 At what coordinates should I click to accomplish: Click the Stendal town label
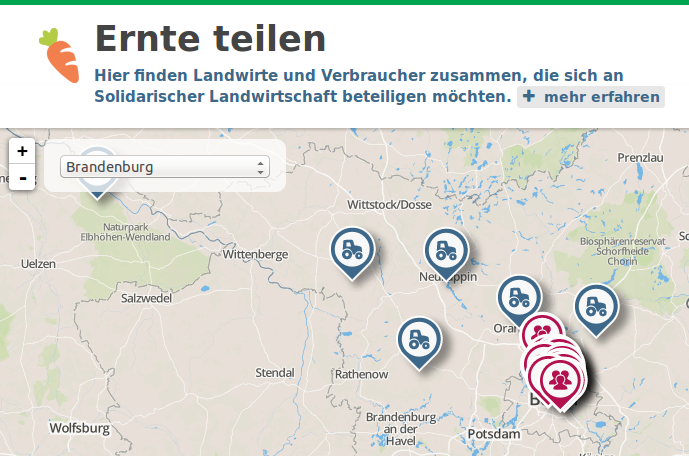(275, 373)
